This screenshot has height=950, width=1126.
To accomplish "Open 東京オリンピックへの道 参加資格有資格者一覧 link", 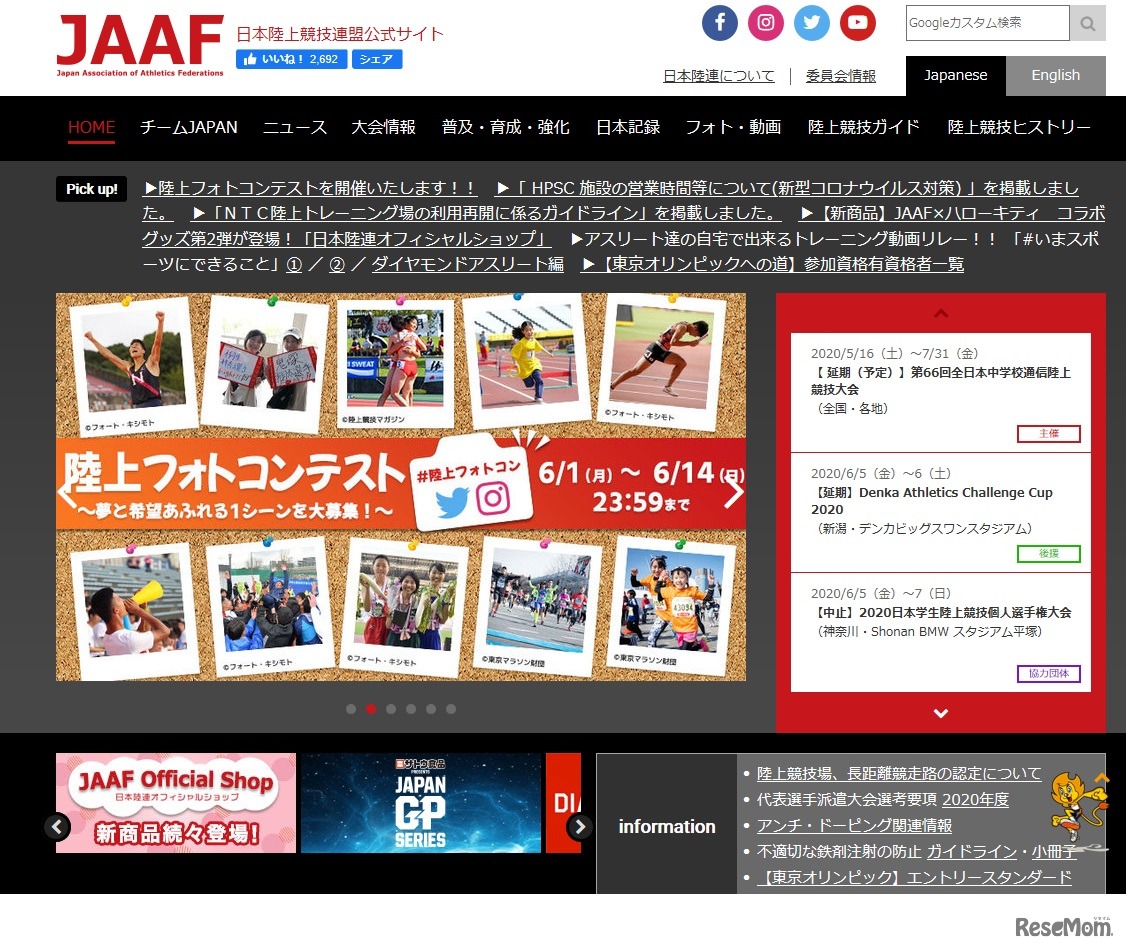I will click(772, 264).
